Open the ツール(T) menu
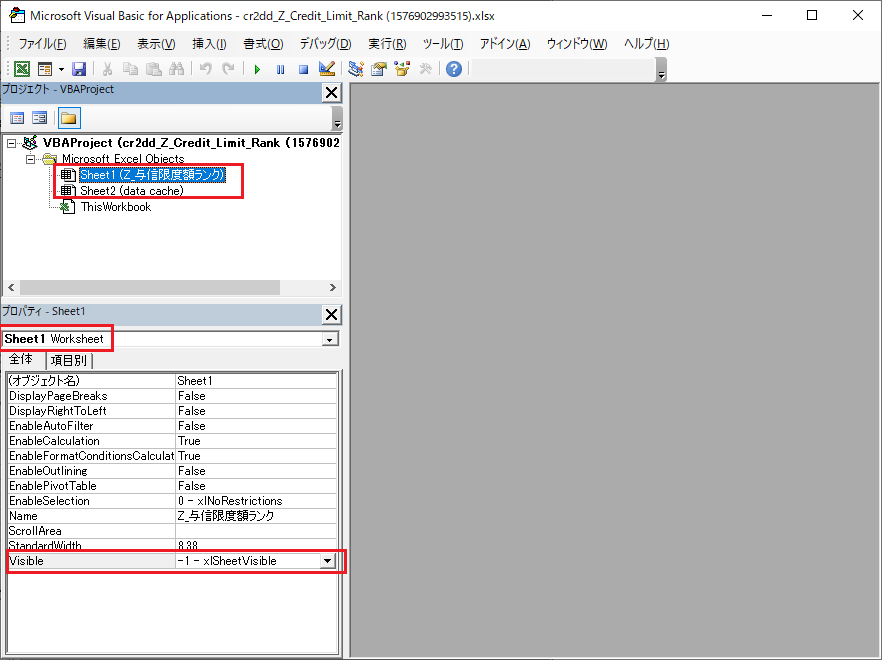This screenshot has height=660, width=882. (x=443, y=44)
